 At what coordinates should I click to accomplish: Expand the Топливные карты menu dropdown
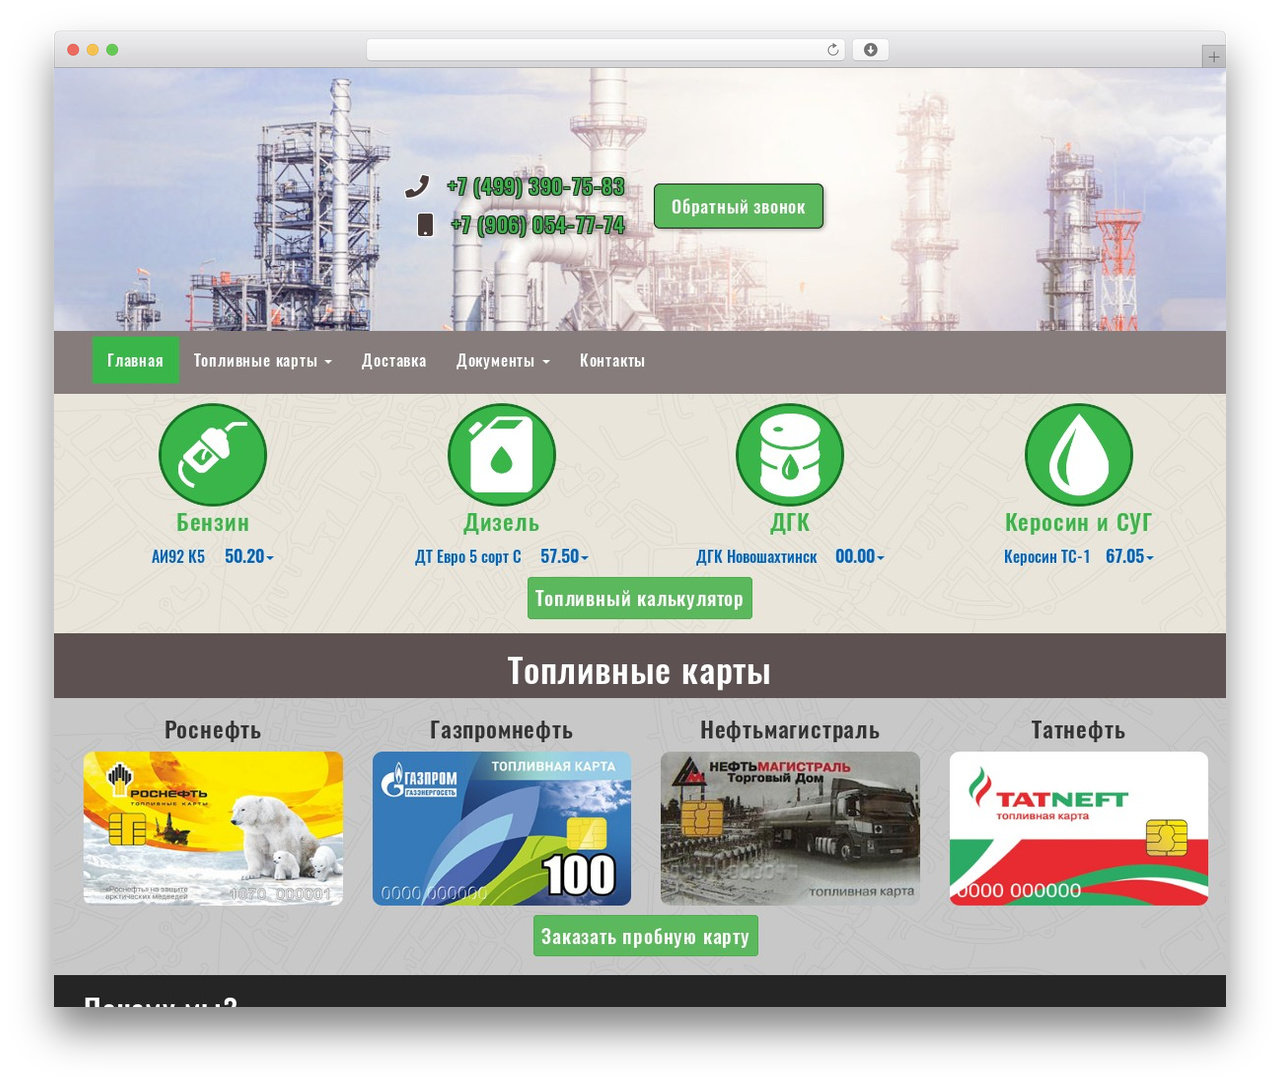(263, 361)
